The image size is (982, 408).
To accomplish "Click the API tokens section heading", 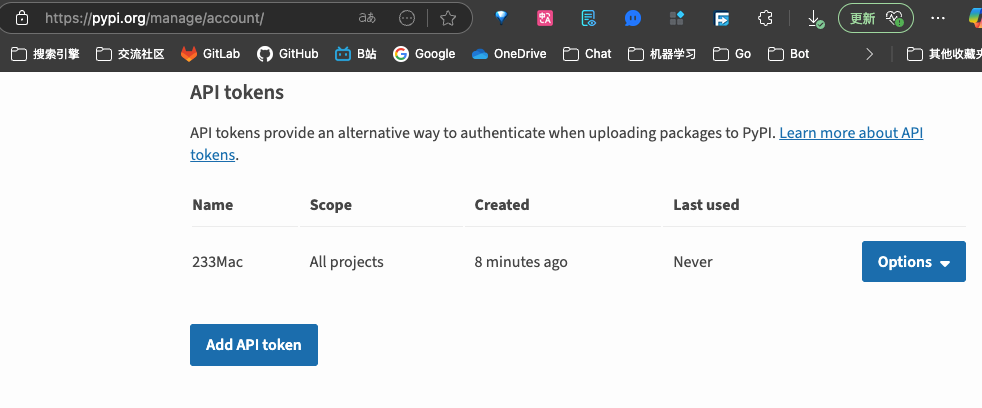I will click(x=237, y=92).
